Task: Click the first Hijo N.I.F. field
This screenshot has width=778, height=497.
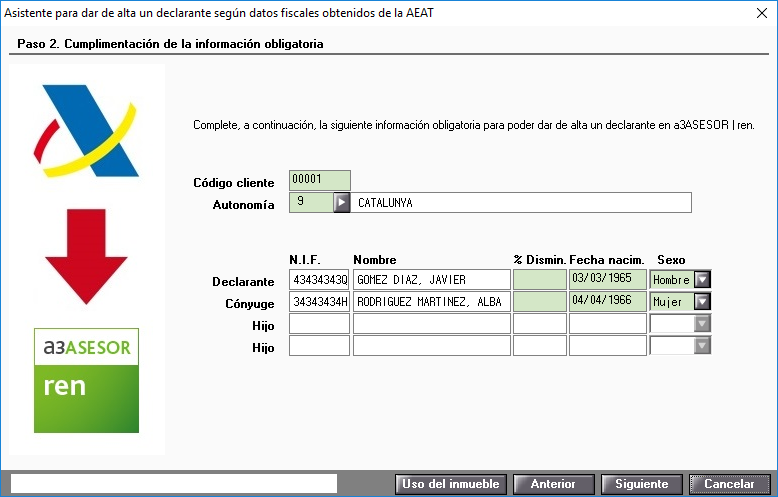Action: click(320, 324)
